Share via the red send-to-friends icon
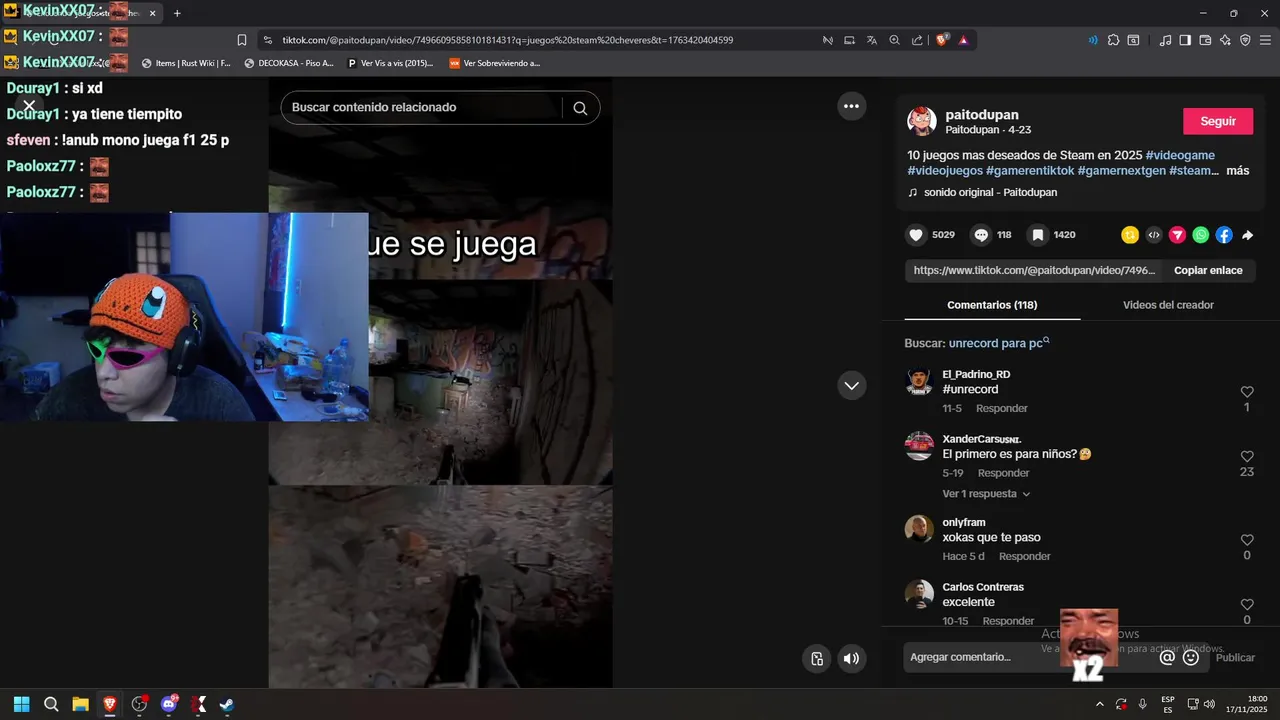Screen dimensions: 1280x720 pyautogui.click(x=1178, y=235)
